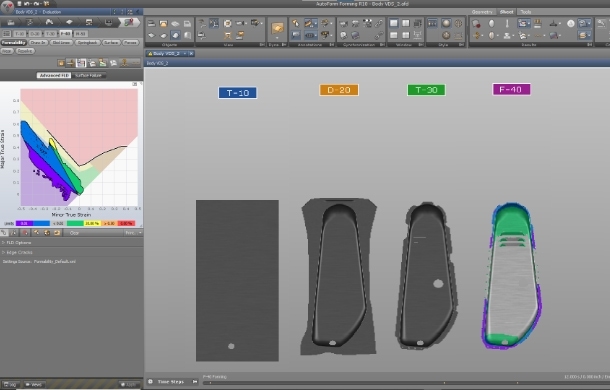Click the chain link icon in Synchronization group
The height and width of the screenshot is (390, 610).
(x=379, y=23)
